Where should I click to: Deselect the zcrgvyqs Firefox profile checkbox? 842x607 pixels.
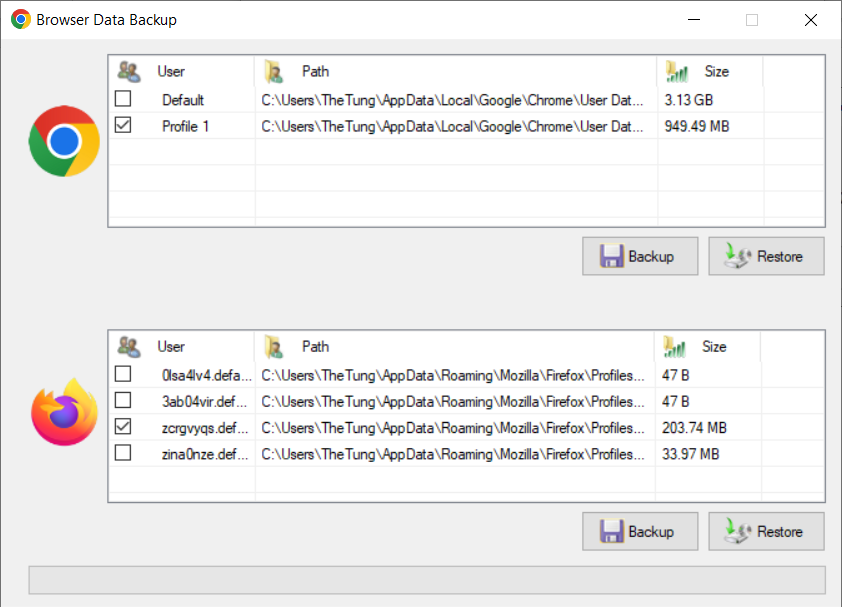(x=123, y=427)
